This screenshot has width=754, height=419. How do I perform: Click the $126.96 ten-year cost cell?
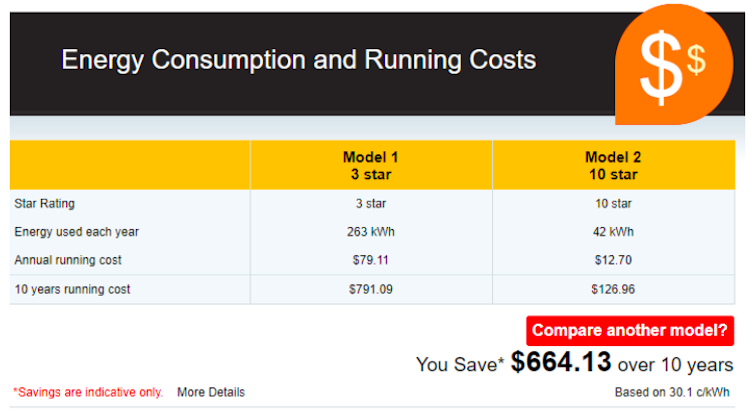pos(613,289)
